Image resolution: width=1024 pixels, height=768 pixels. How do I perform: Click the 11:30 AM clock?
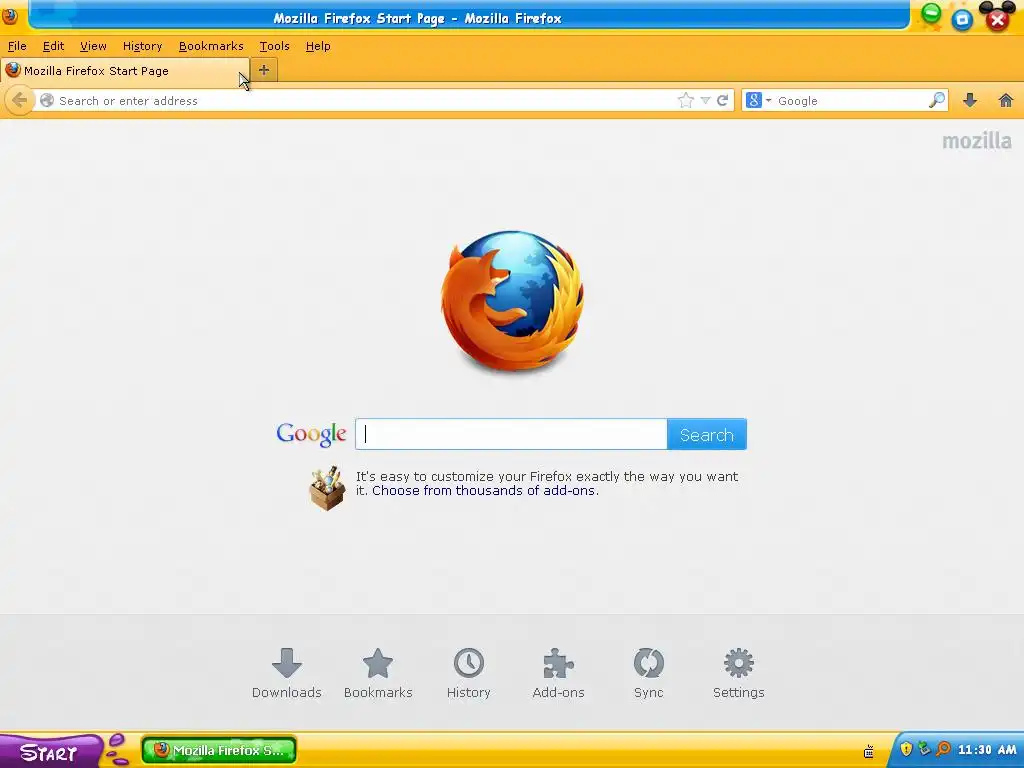[987, 750]
